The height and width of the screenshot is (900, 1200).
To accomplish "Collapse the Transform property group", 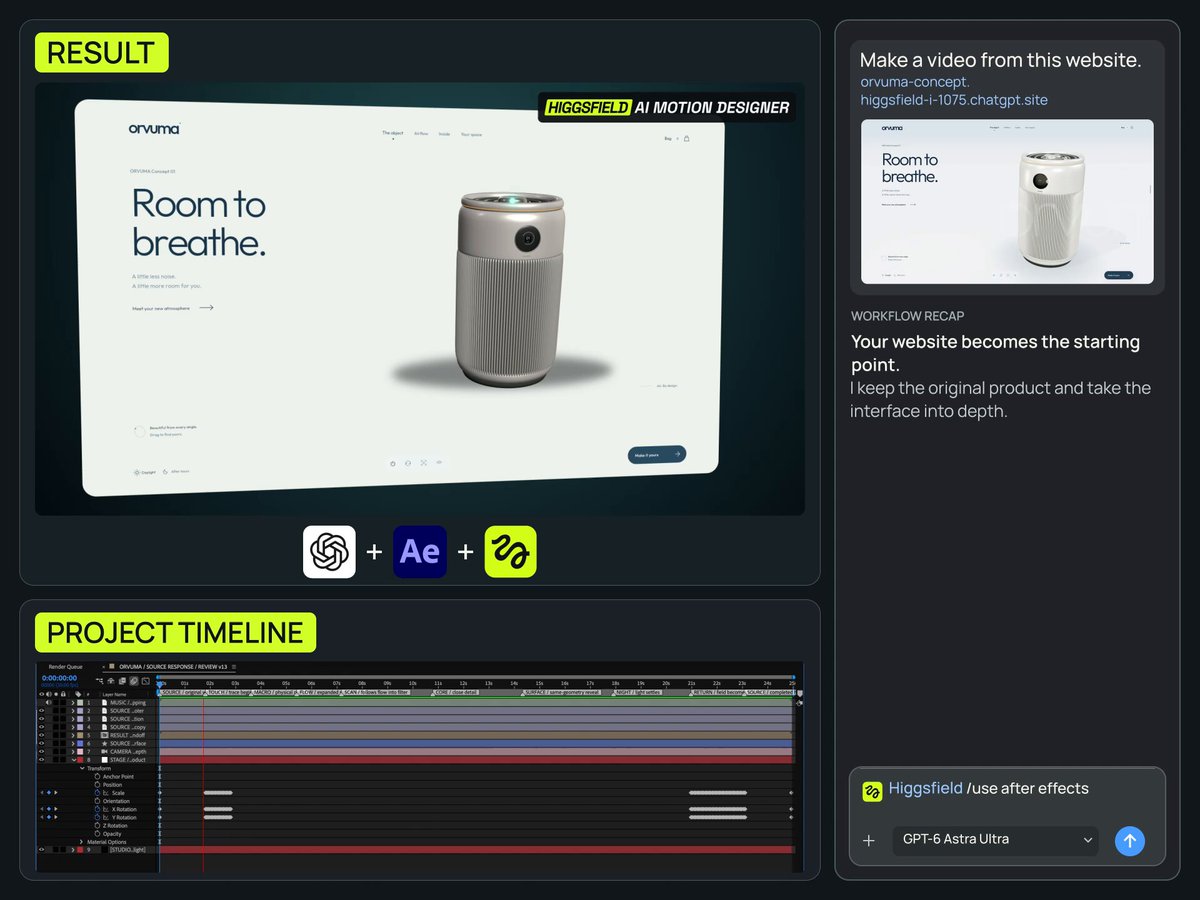I will click(82, 768).
